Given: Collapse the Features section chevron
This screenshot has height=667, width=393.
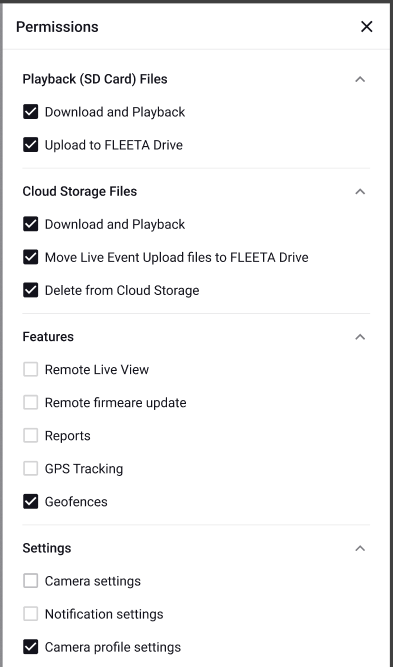Looking at the screenshot, I should 360,337.
